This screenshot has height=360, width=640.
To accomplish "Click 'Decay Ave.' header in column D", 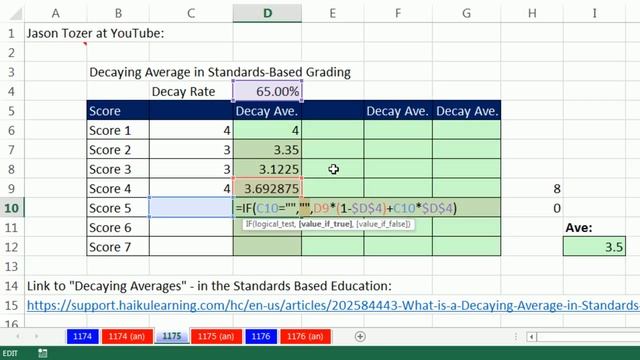I will (x=267, y=111).
